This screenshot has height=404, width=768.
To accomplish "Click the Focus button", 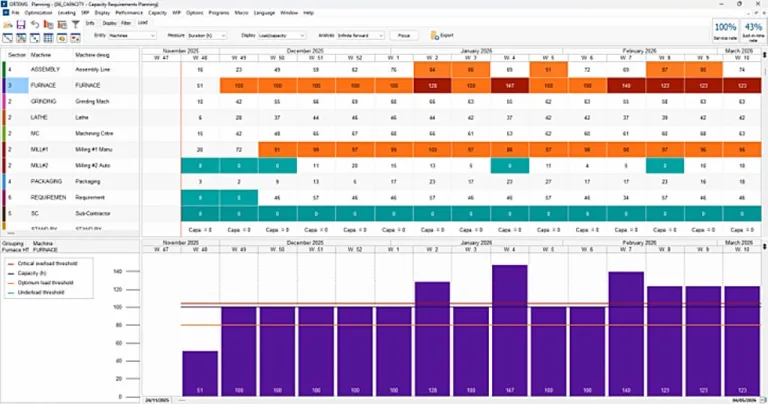I will [x=404, y=35].
